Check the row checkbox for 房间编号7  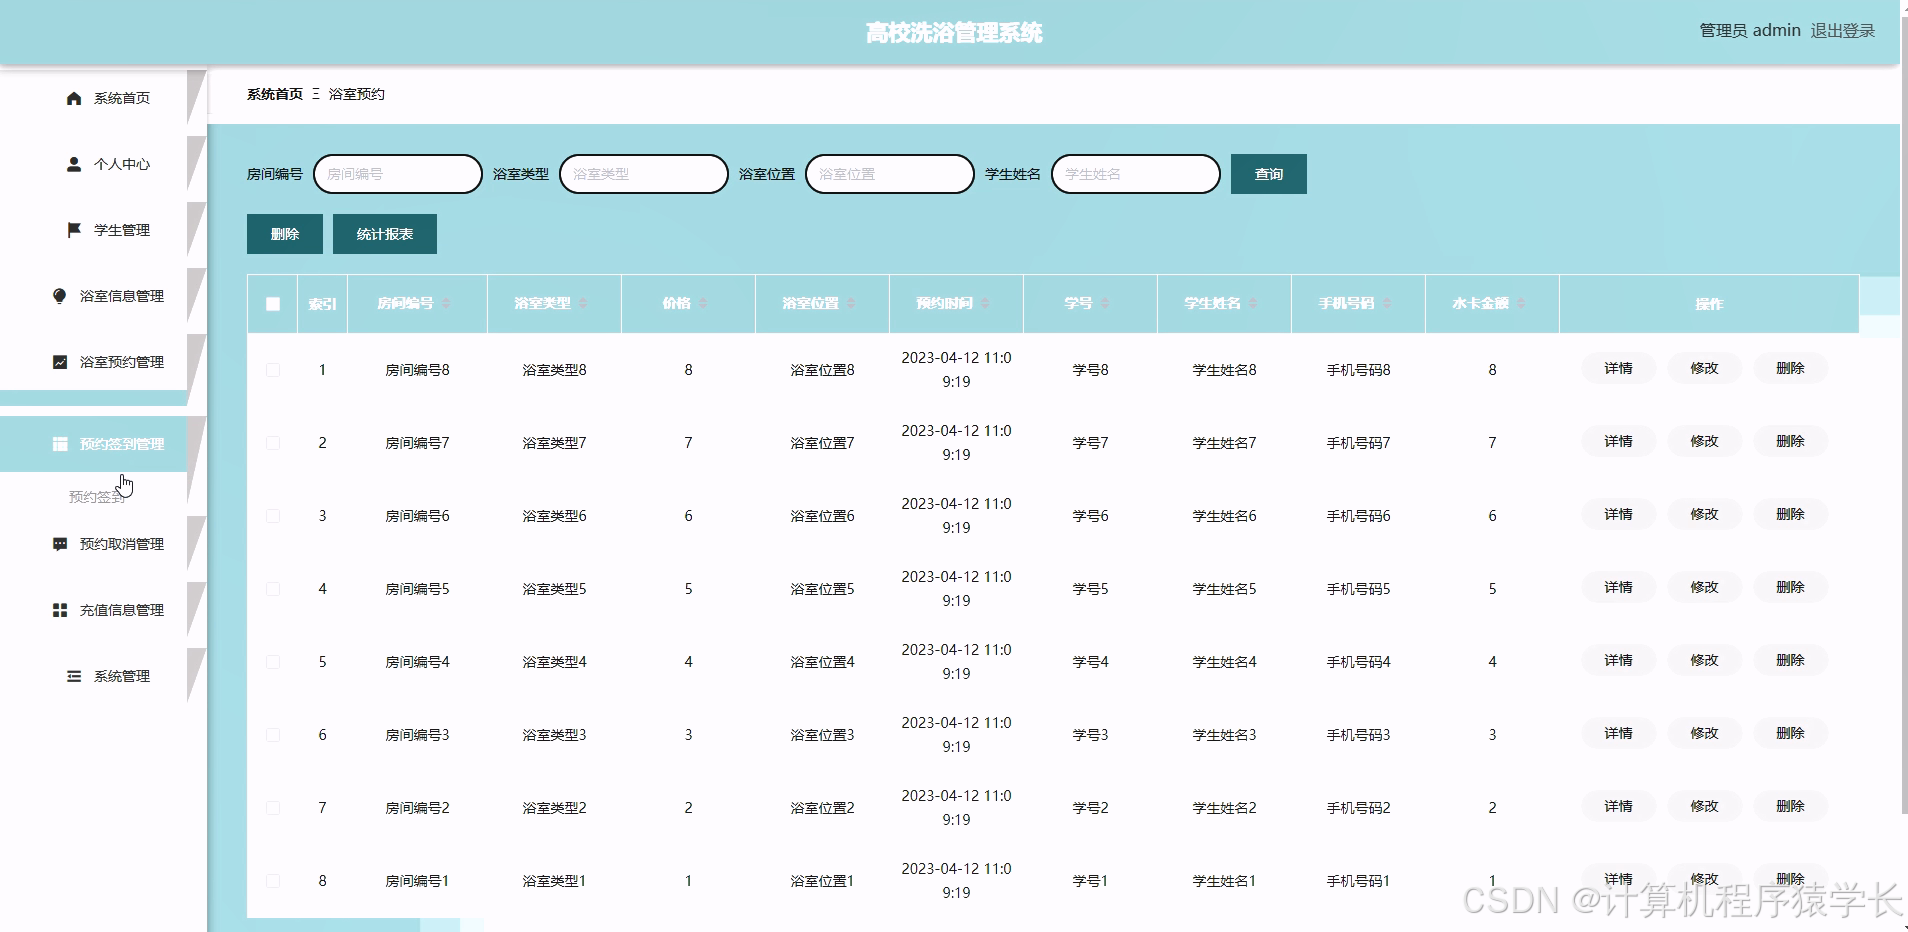point(273,443)
